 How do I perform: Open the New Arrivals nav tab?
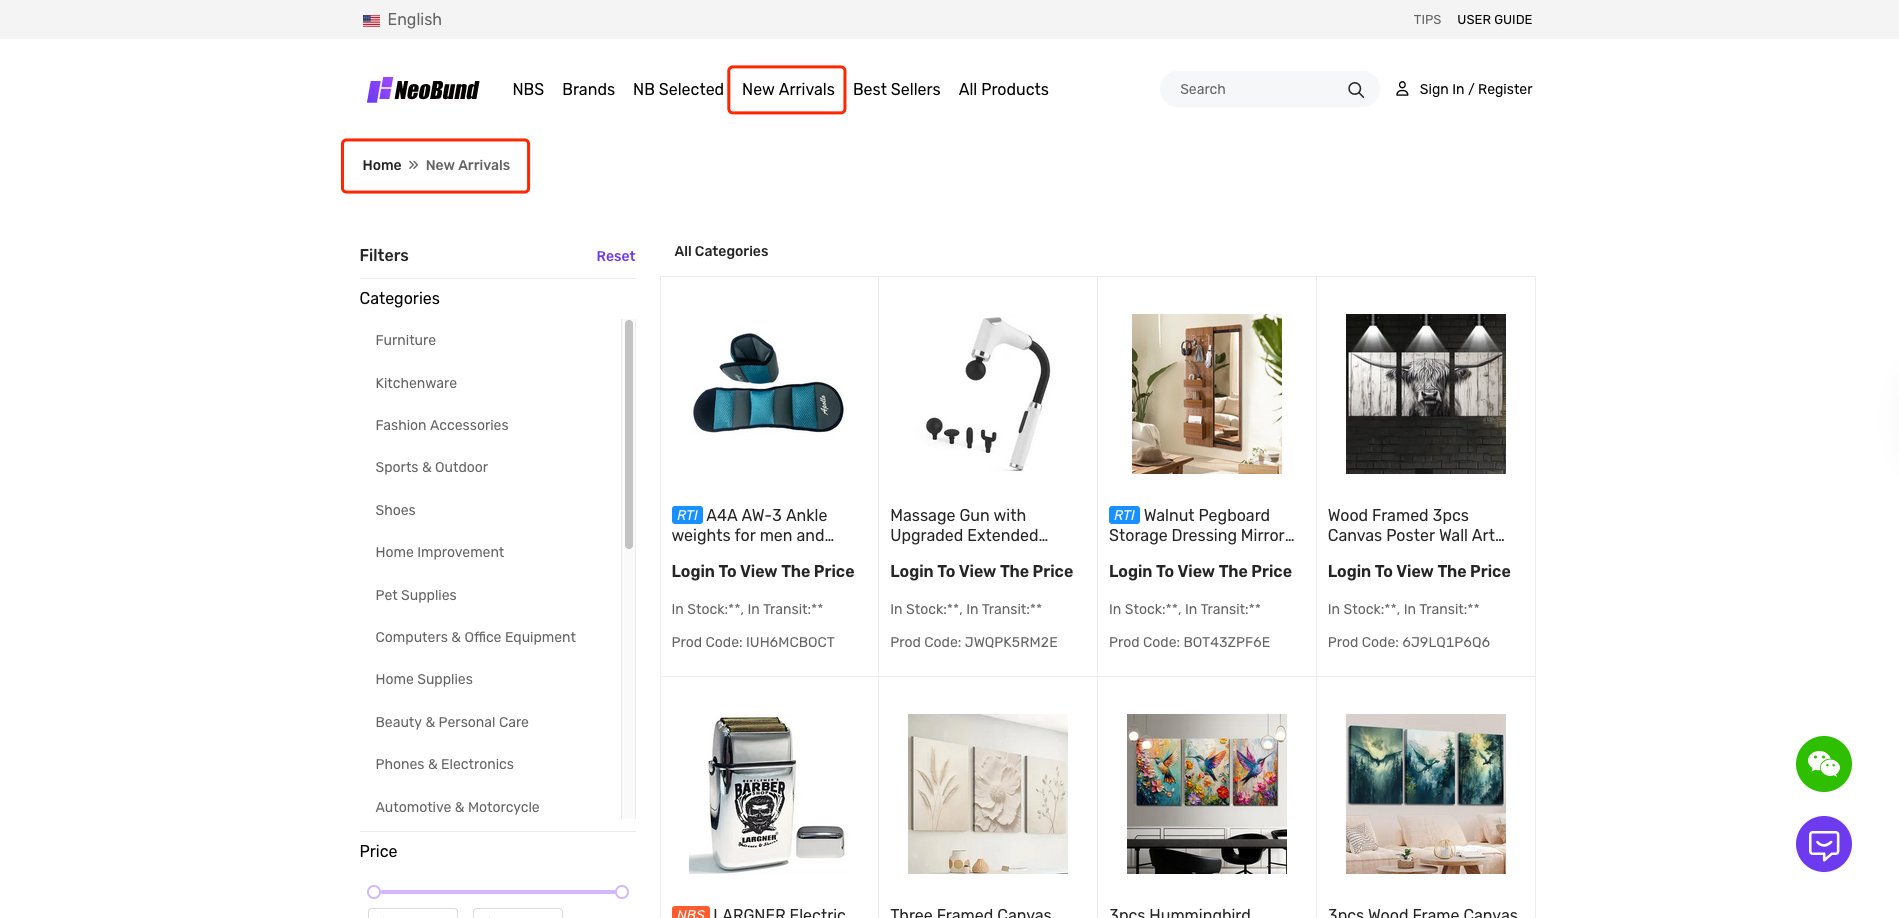click(788, 90)
